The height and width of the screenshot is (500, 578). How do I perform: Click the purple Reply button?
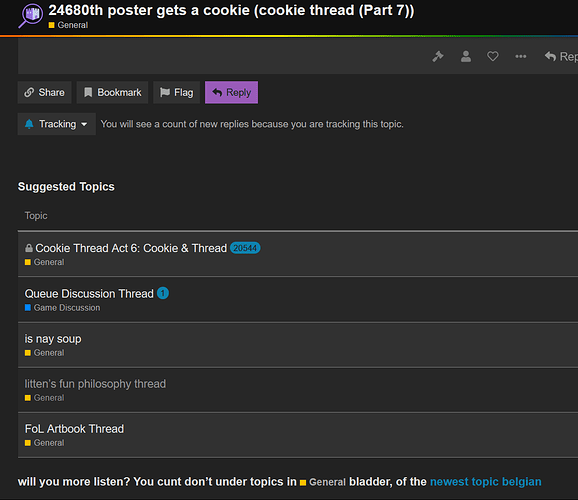pyautogui.click(x=231, y=92)
